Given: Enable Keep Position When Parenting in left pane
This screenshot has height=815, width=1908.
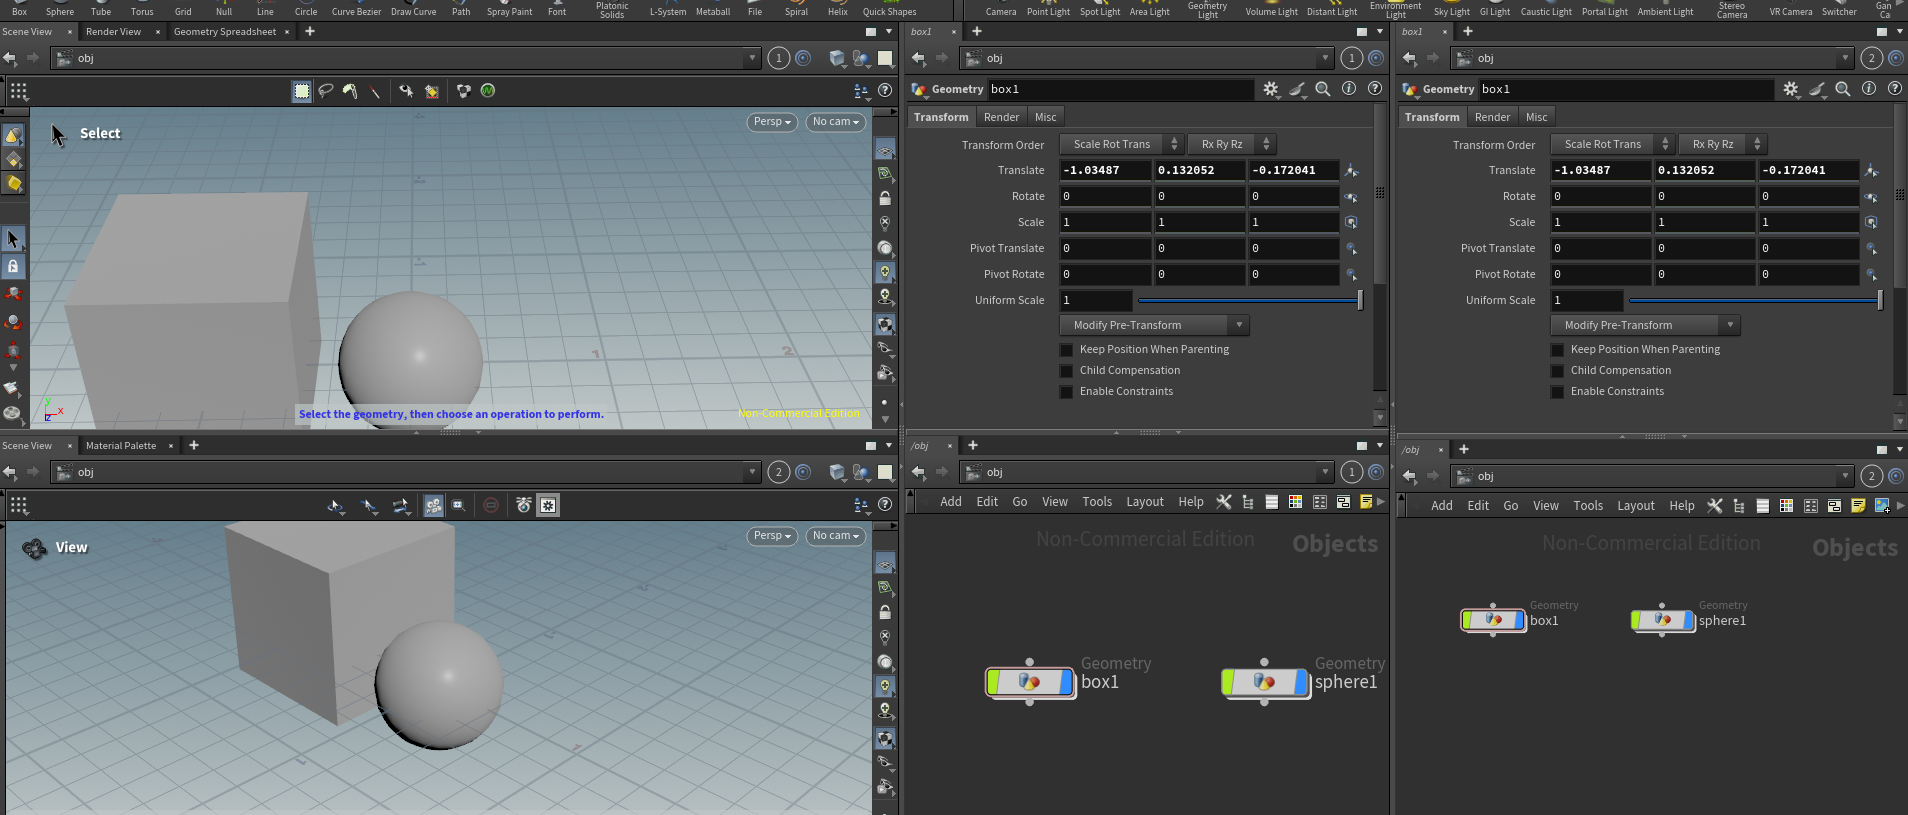Looking at the screenshot, I should [1066, 350].
